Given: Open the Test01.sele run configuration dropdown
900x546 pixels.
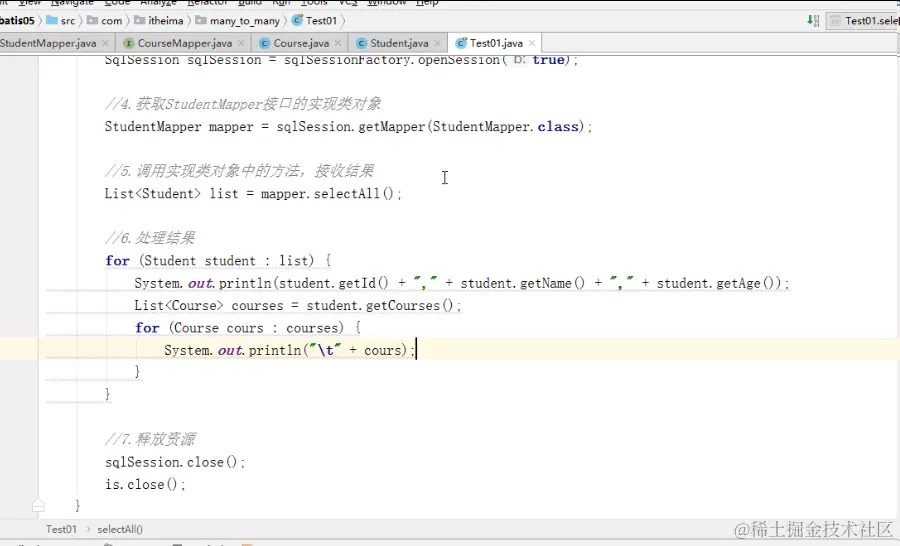Looking at the screenshot, I should pos(864,21).
